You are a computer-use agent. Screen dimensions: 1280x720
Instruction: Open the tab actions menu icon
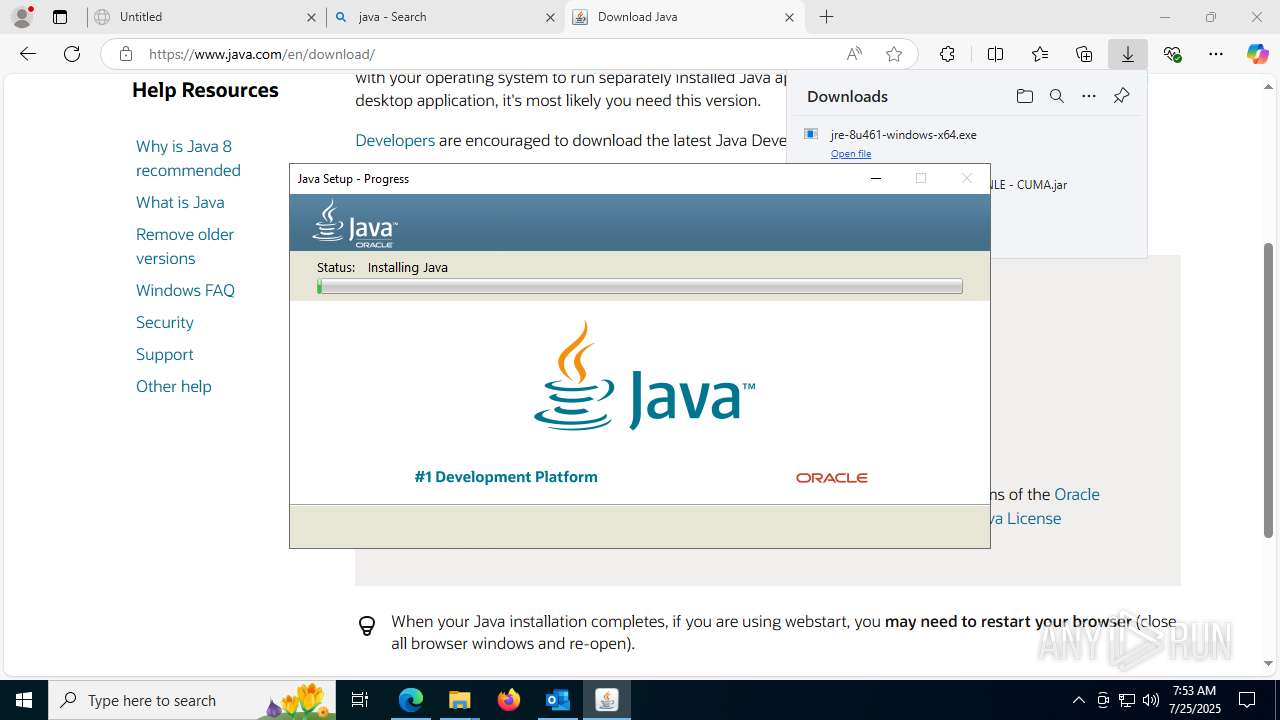pyautogui.click(x=60, y=17)
